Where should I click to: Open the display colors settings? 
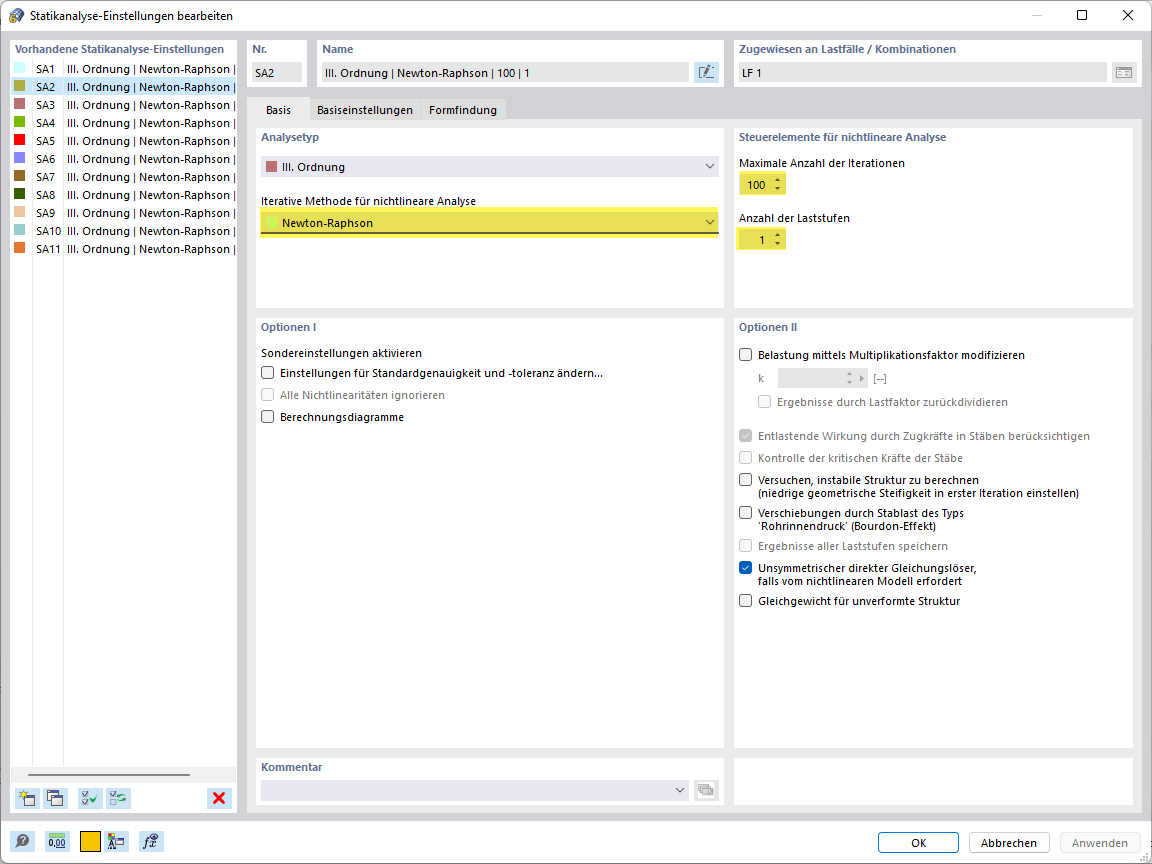[x=116, y=841]
